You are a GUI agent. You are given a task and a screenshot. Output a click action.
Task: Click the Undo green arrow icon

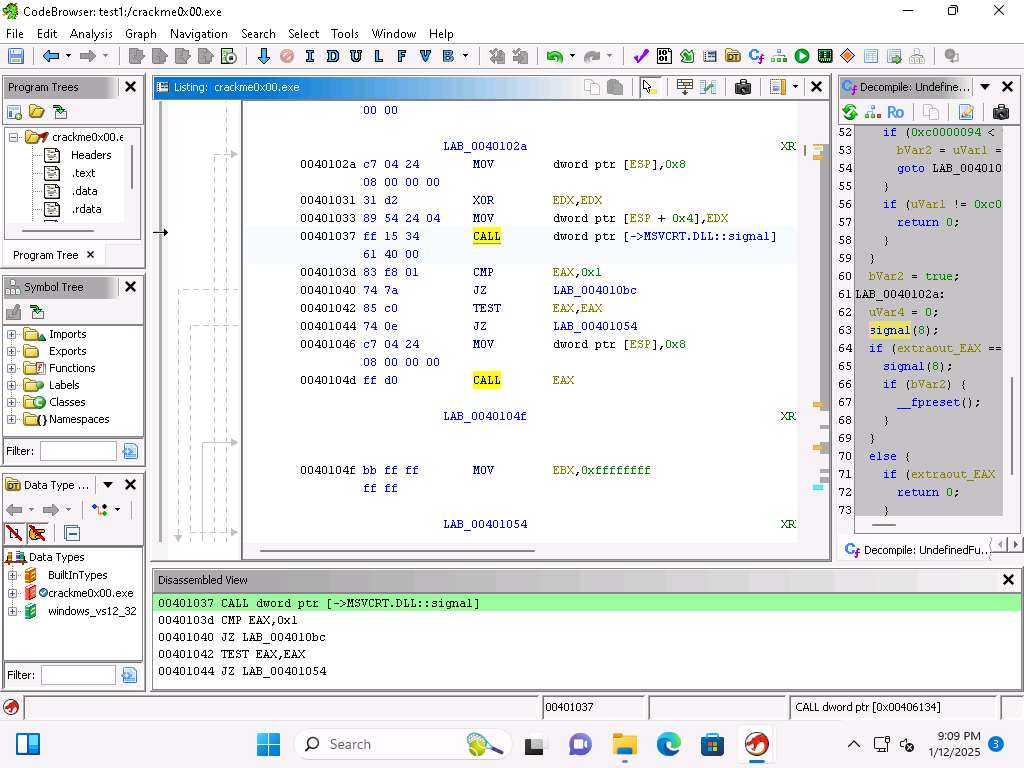coord(554,57)
